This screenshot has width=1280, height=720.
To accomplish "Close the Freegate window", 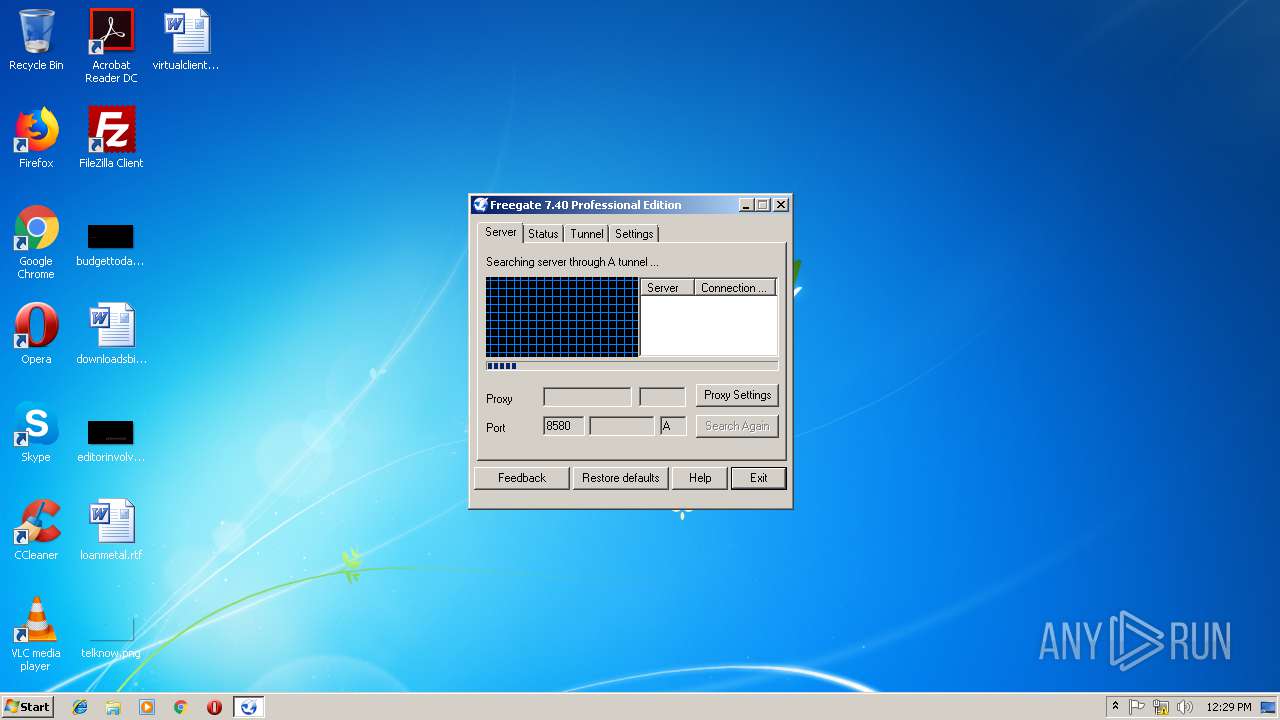I will pyautogui.click(x=781, y=205).
